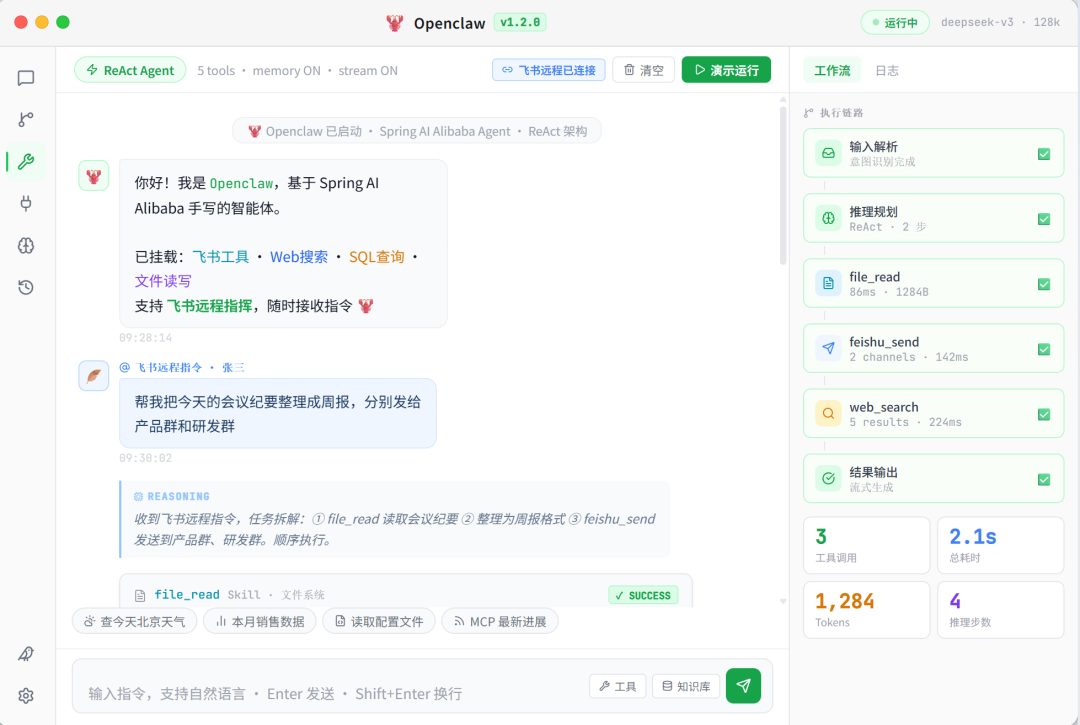Open the history clock sidebar icon
The height and width of the screenshot is (725, 1080).
tap(26, 288)
